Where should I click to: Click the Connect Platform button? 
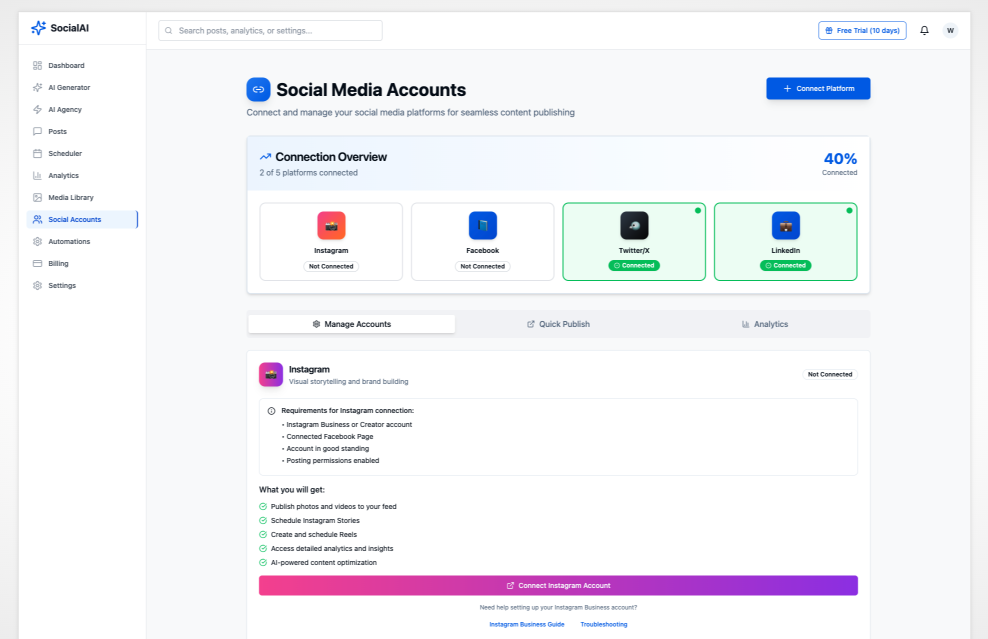point(818,90)
